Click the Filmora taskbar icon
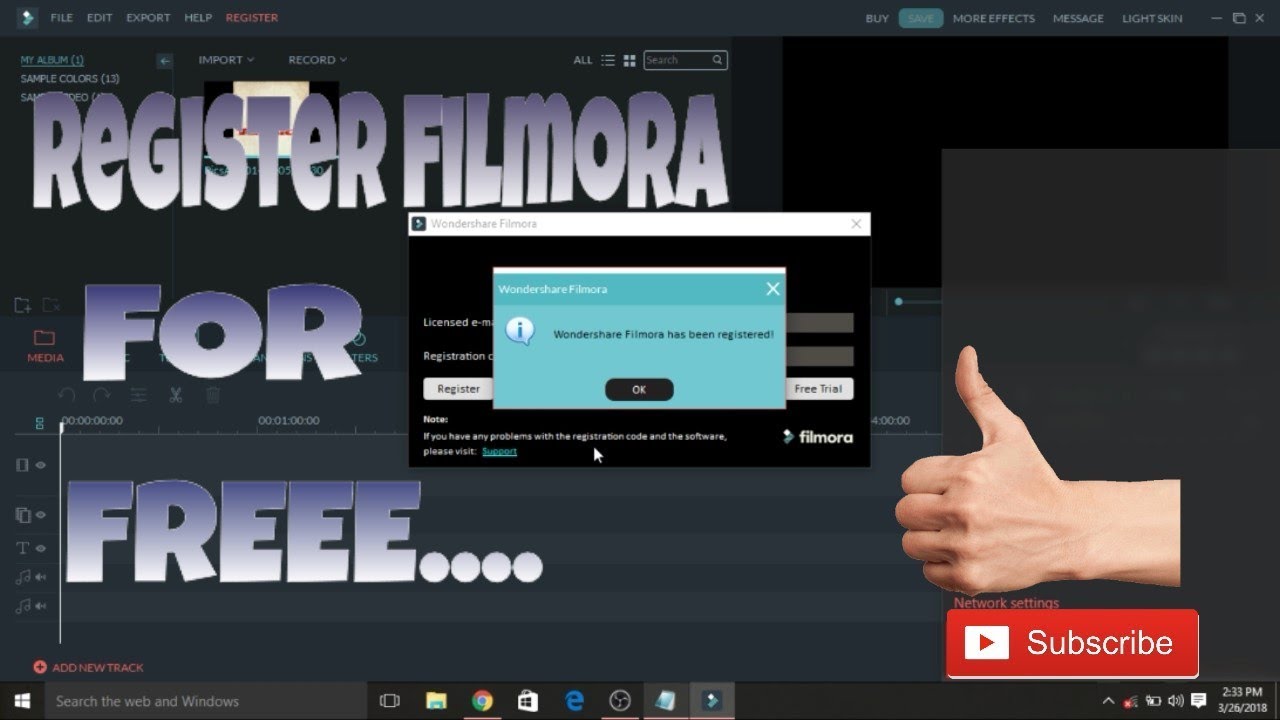This screenshot has height=720, width=1280. (x=712, y=701)
